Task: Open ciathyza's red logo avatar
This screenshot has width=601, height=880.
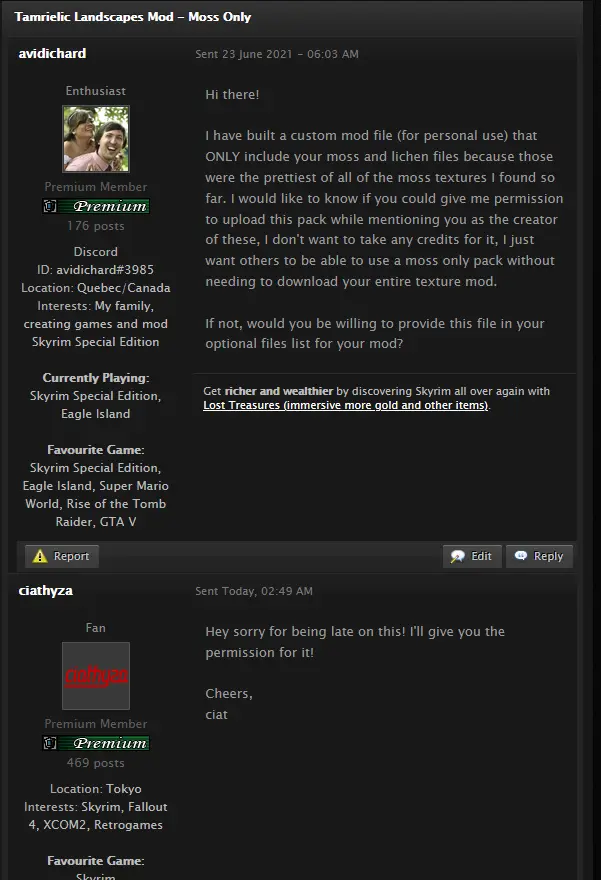Action: pos(96,676)
